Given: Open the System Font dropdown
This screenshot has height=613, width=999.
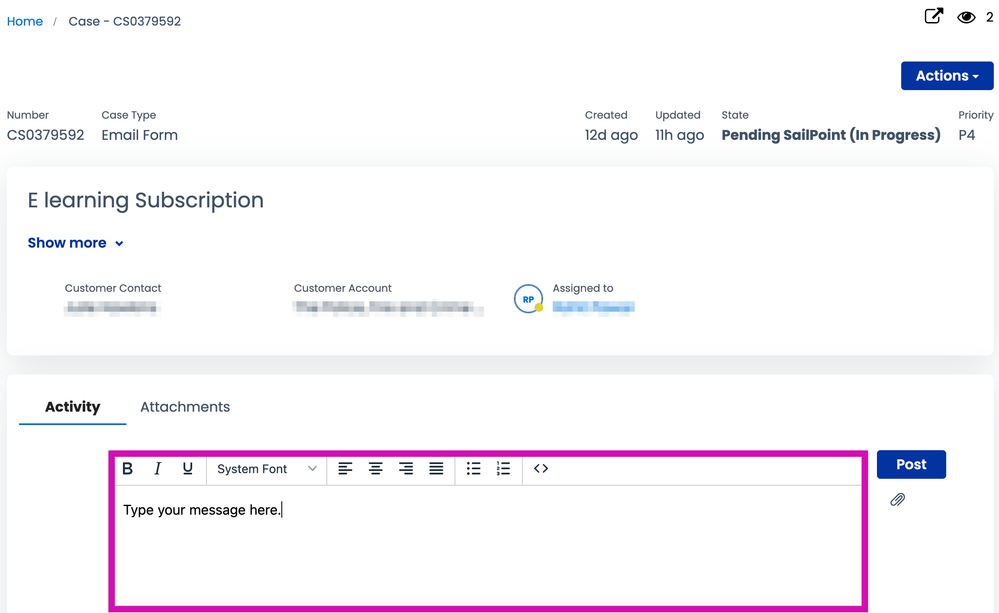Looking at the screenshot, I should tap(266, 469).
